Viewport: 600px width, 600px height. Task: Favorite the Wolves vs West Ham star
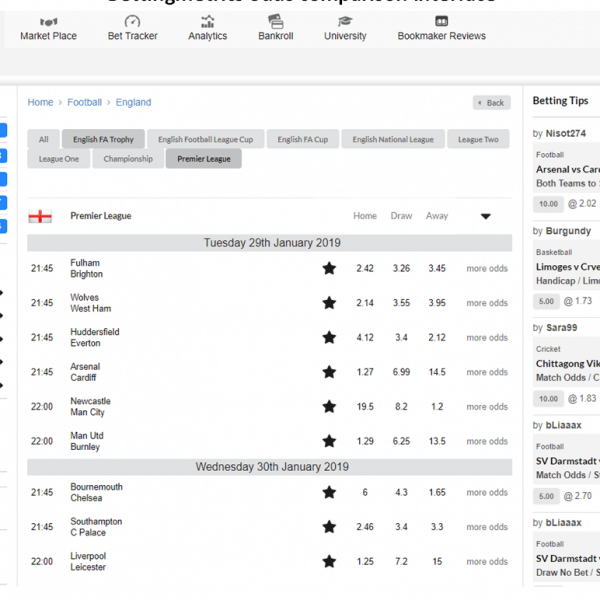click(329, 303)
